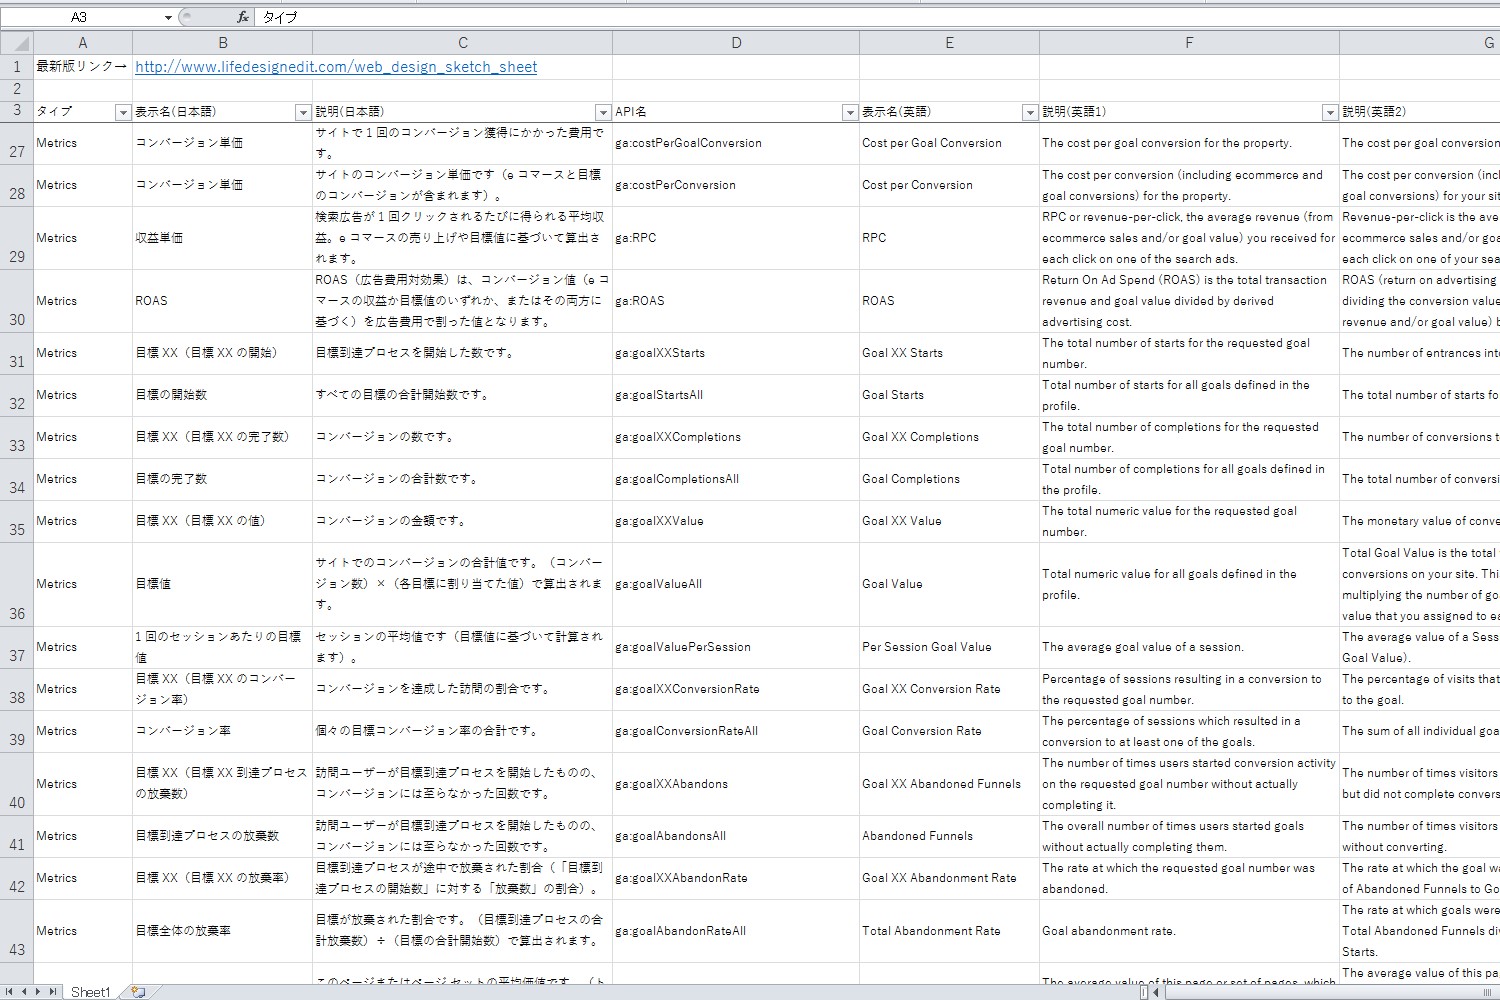Jump to last sheet tab arrow
Viewport: 1500px width, 1000px height.
pyautogui.click(x=53, y=992)
